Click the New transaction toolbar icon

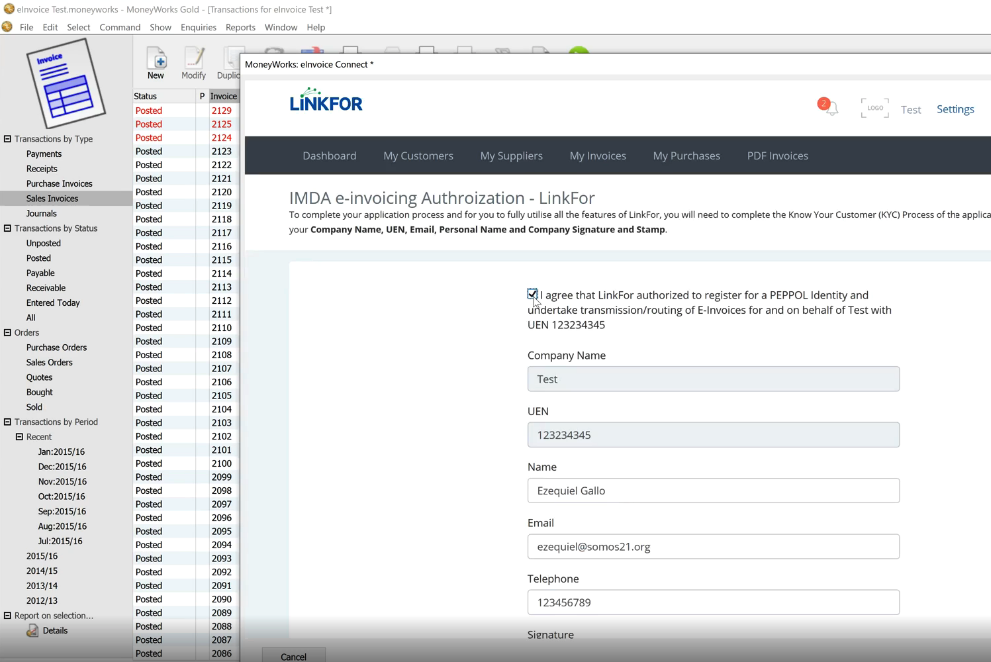(155, 63)
